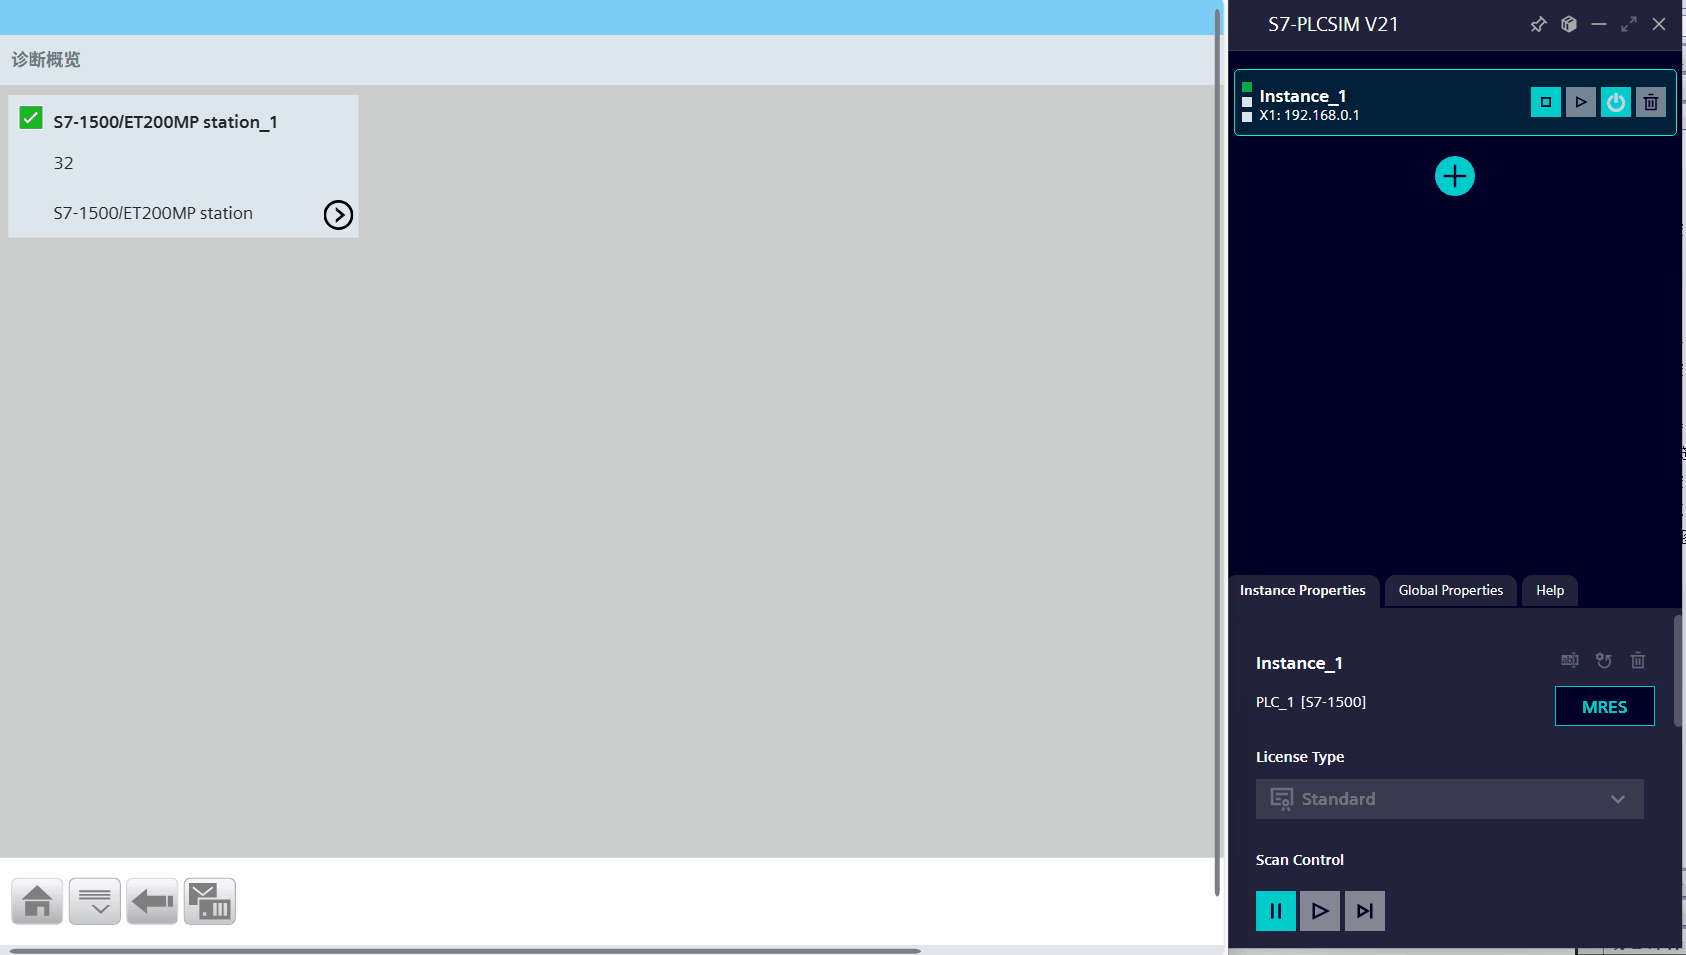The image size is (1686, 955).
Task: Click the trash icon in Instance Properties
Action: click(x=1638, y=660)
